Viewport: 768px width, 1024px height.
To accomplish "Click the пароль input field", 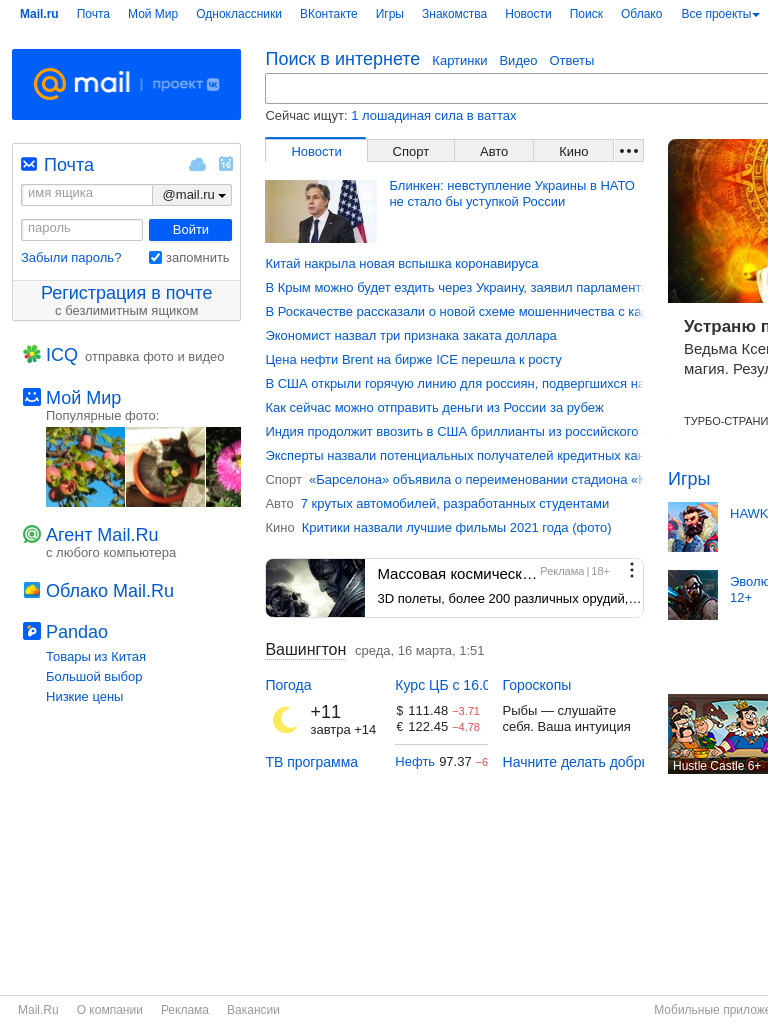I will 82,230.
